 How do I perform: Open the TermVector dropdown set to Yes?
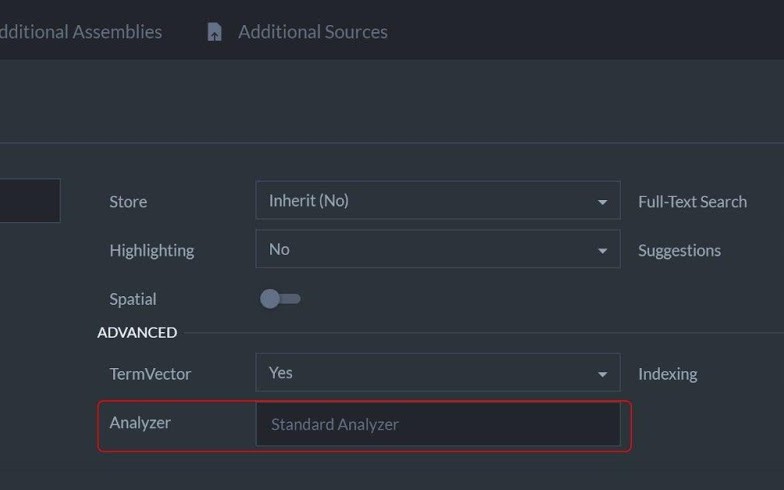tap(437, 373)
